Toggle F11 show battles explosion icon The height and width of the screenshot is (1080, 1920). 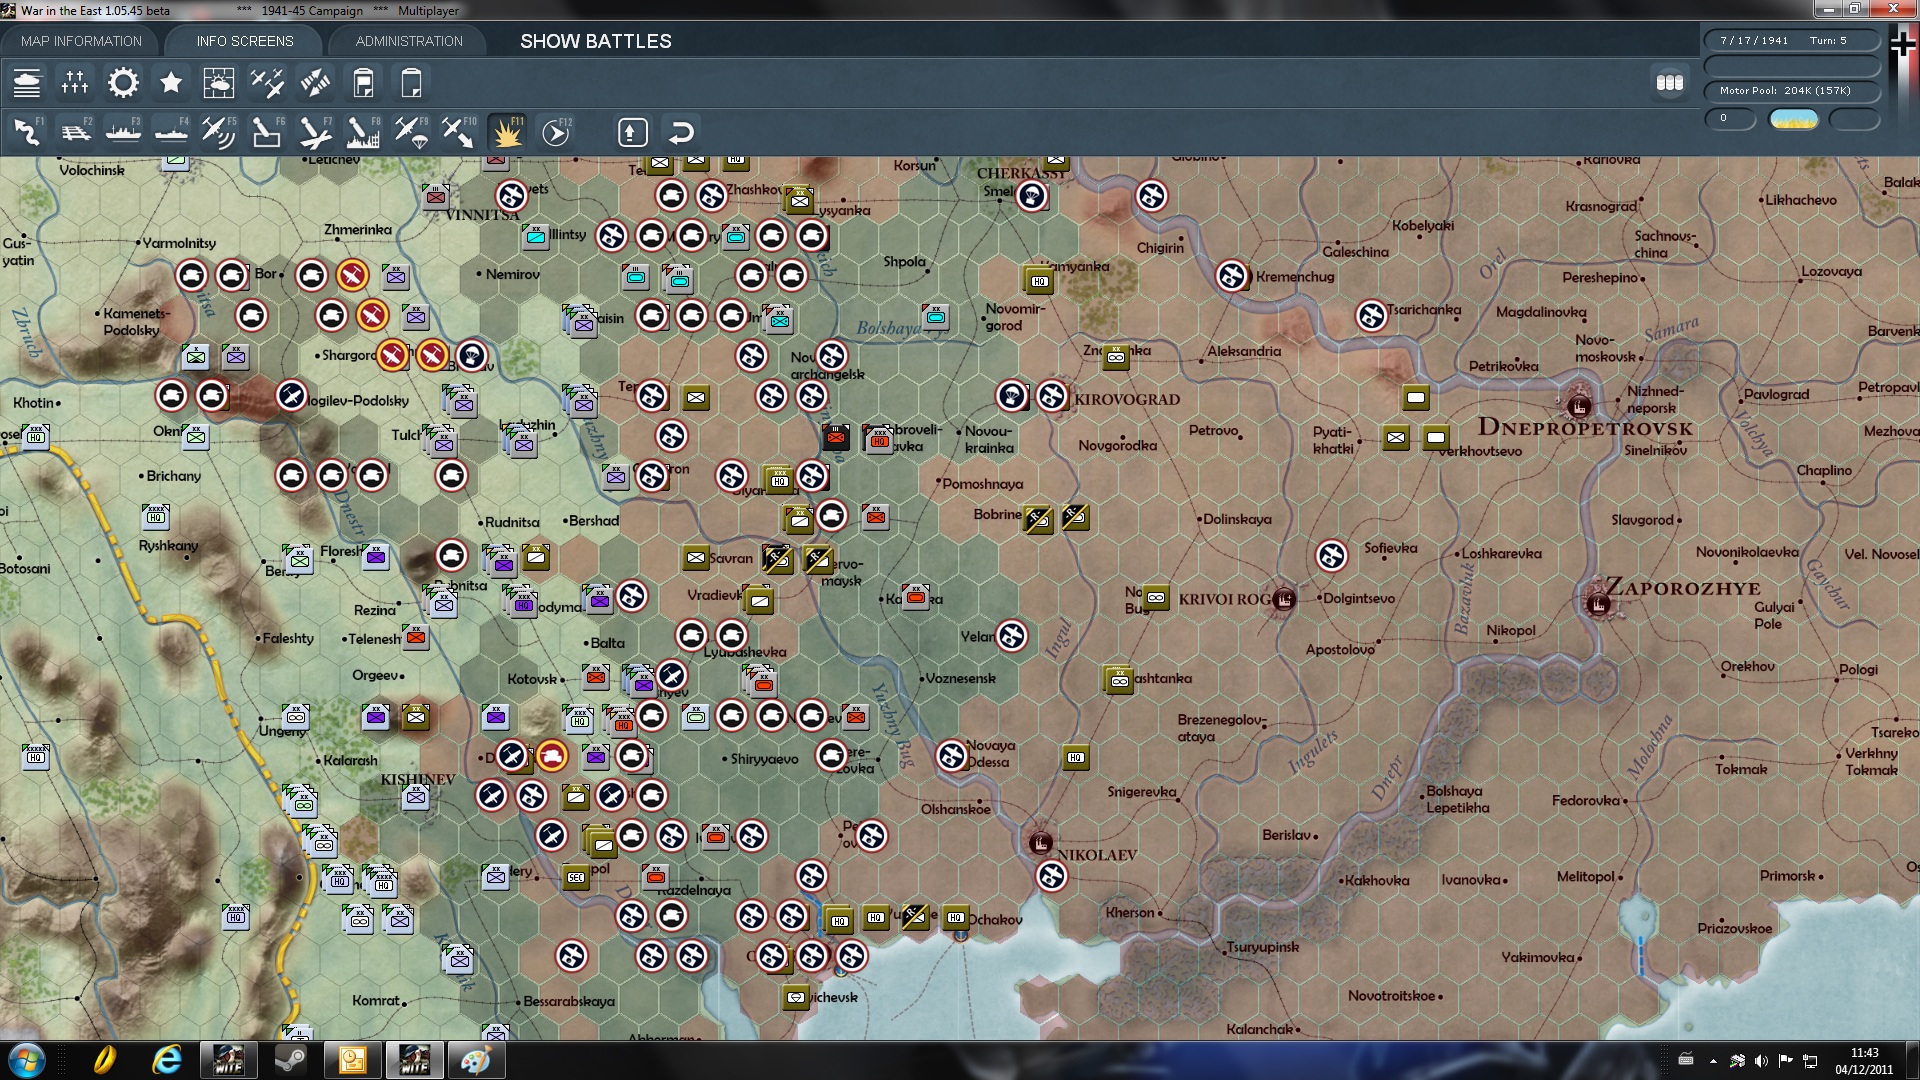(x=507, y=132)
